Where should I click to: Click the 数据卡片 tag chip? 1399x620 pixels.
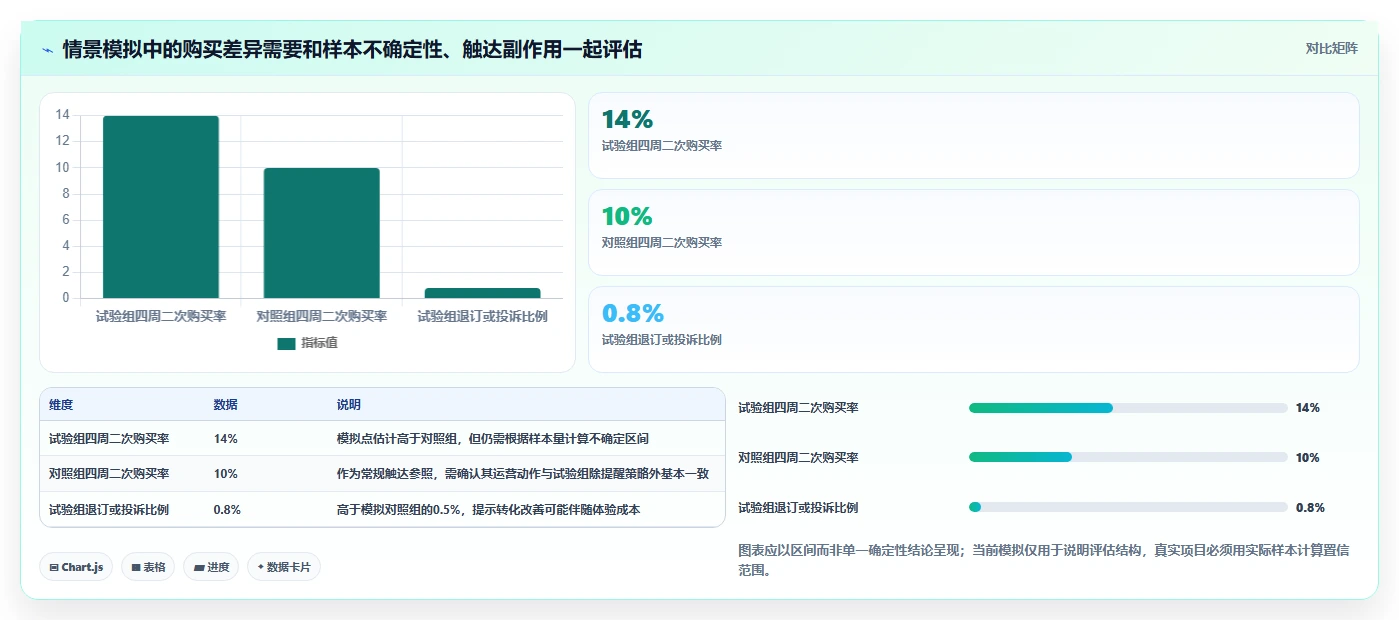tap(284, 567)
